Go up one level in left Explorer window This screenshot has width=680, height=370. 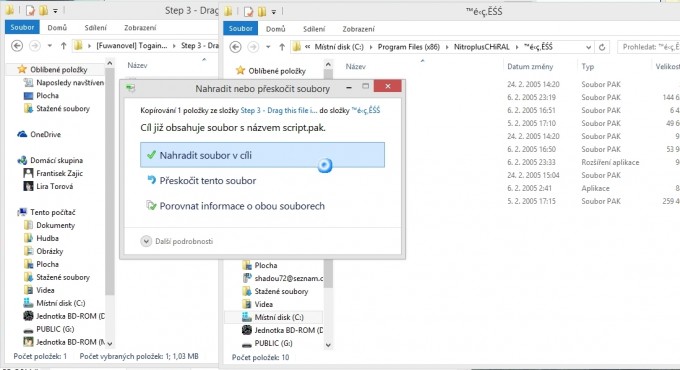tap(64, 46)
